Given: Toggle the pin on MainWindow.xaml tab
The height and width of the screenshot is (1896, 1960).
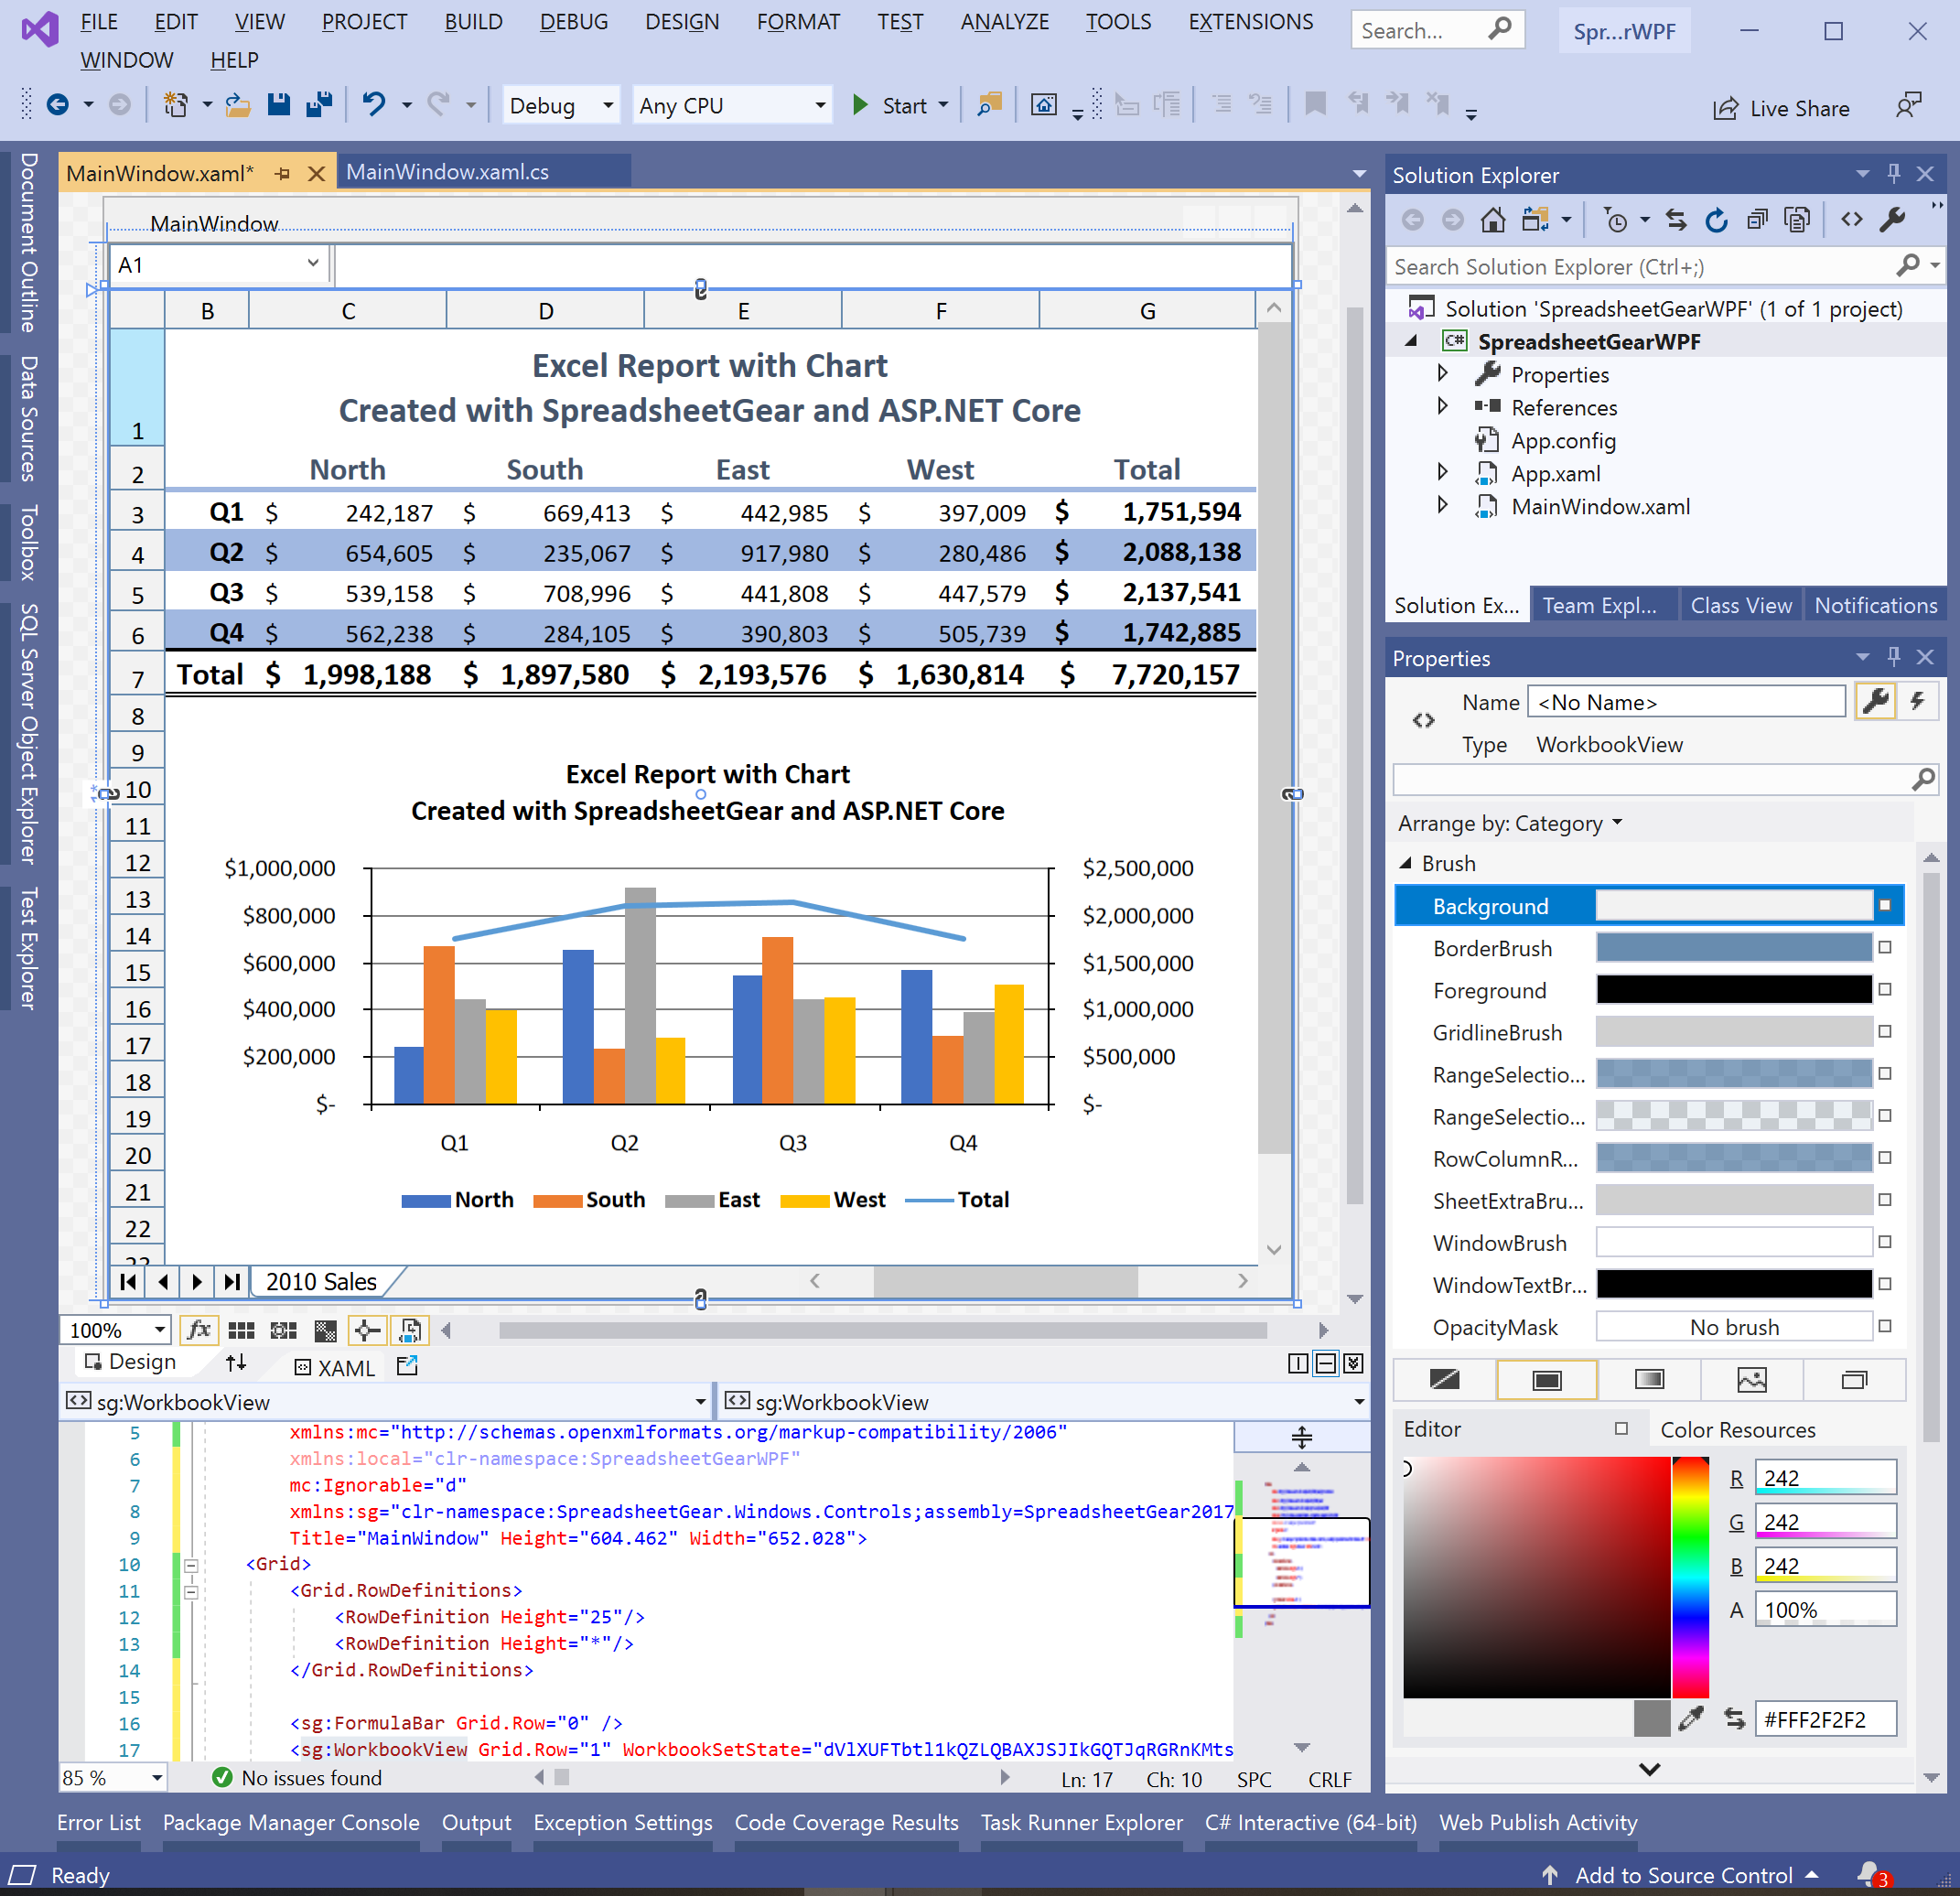Looking at the screenshot, I should tap(283, 174).
